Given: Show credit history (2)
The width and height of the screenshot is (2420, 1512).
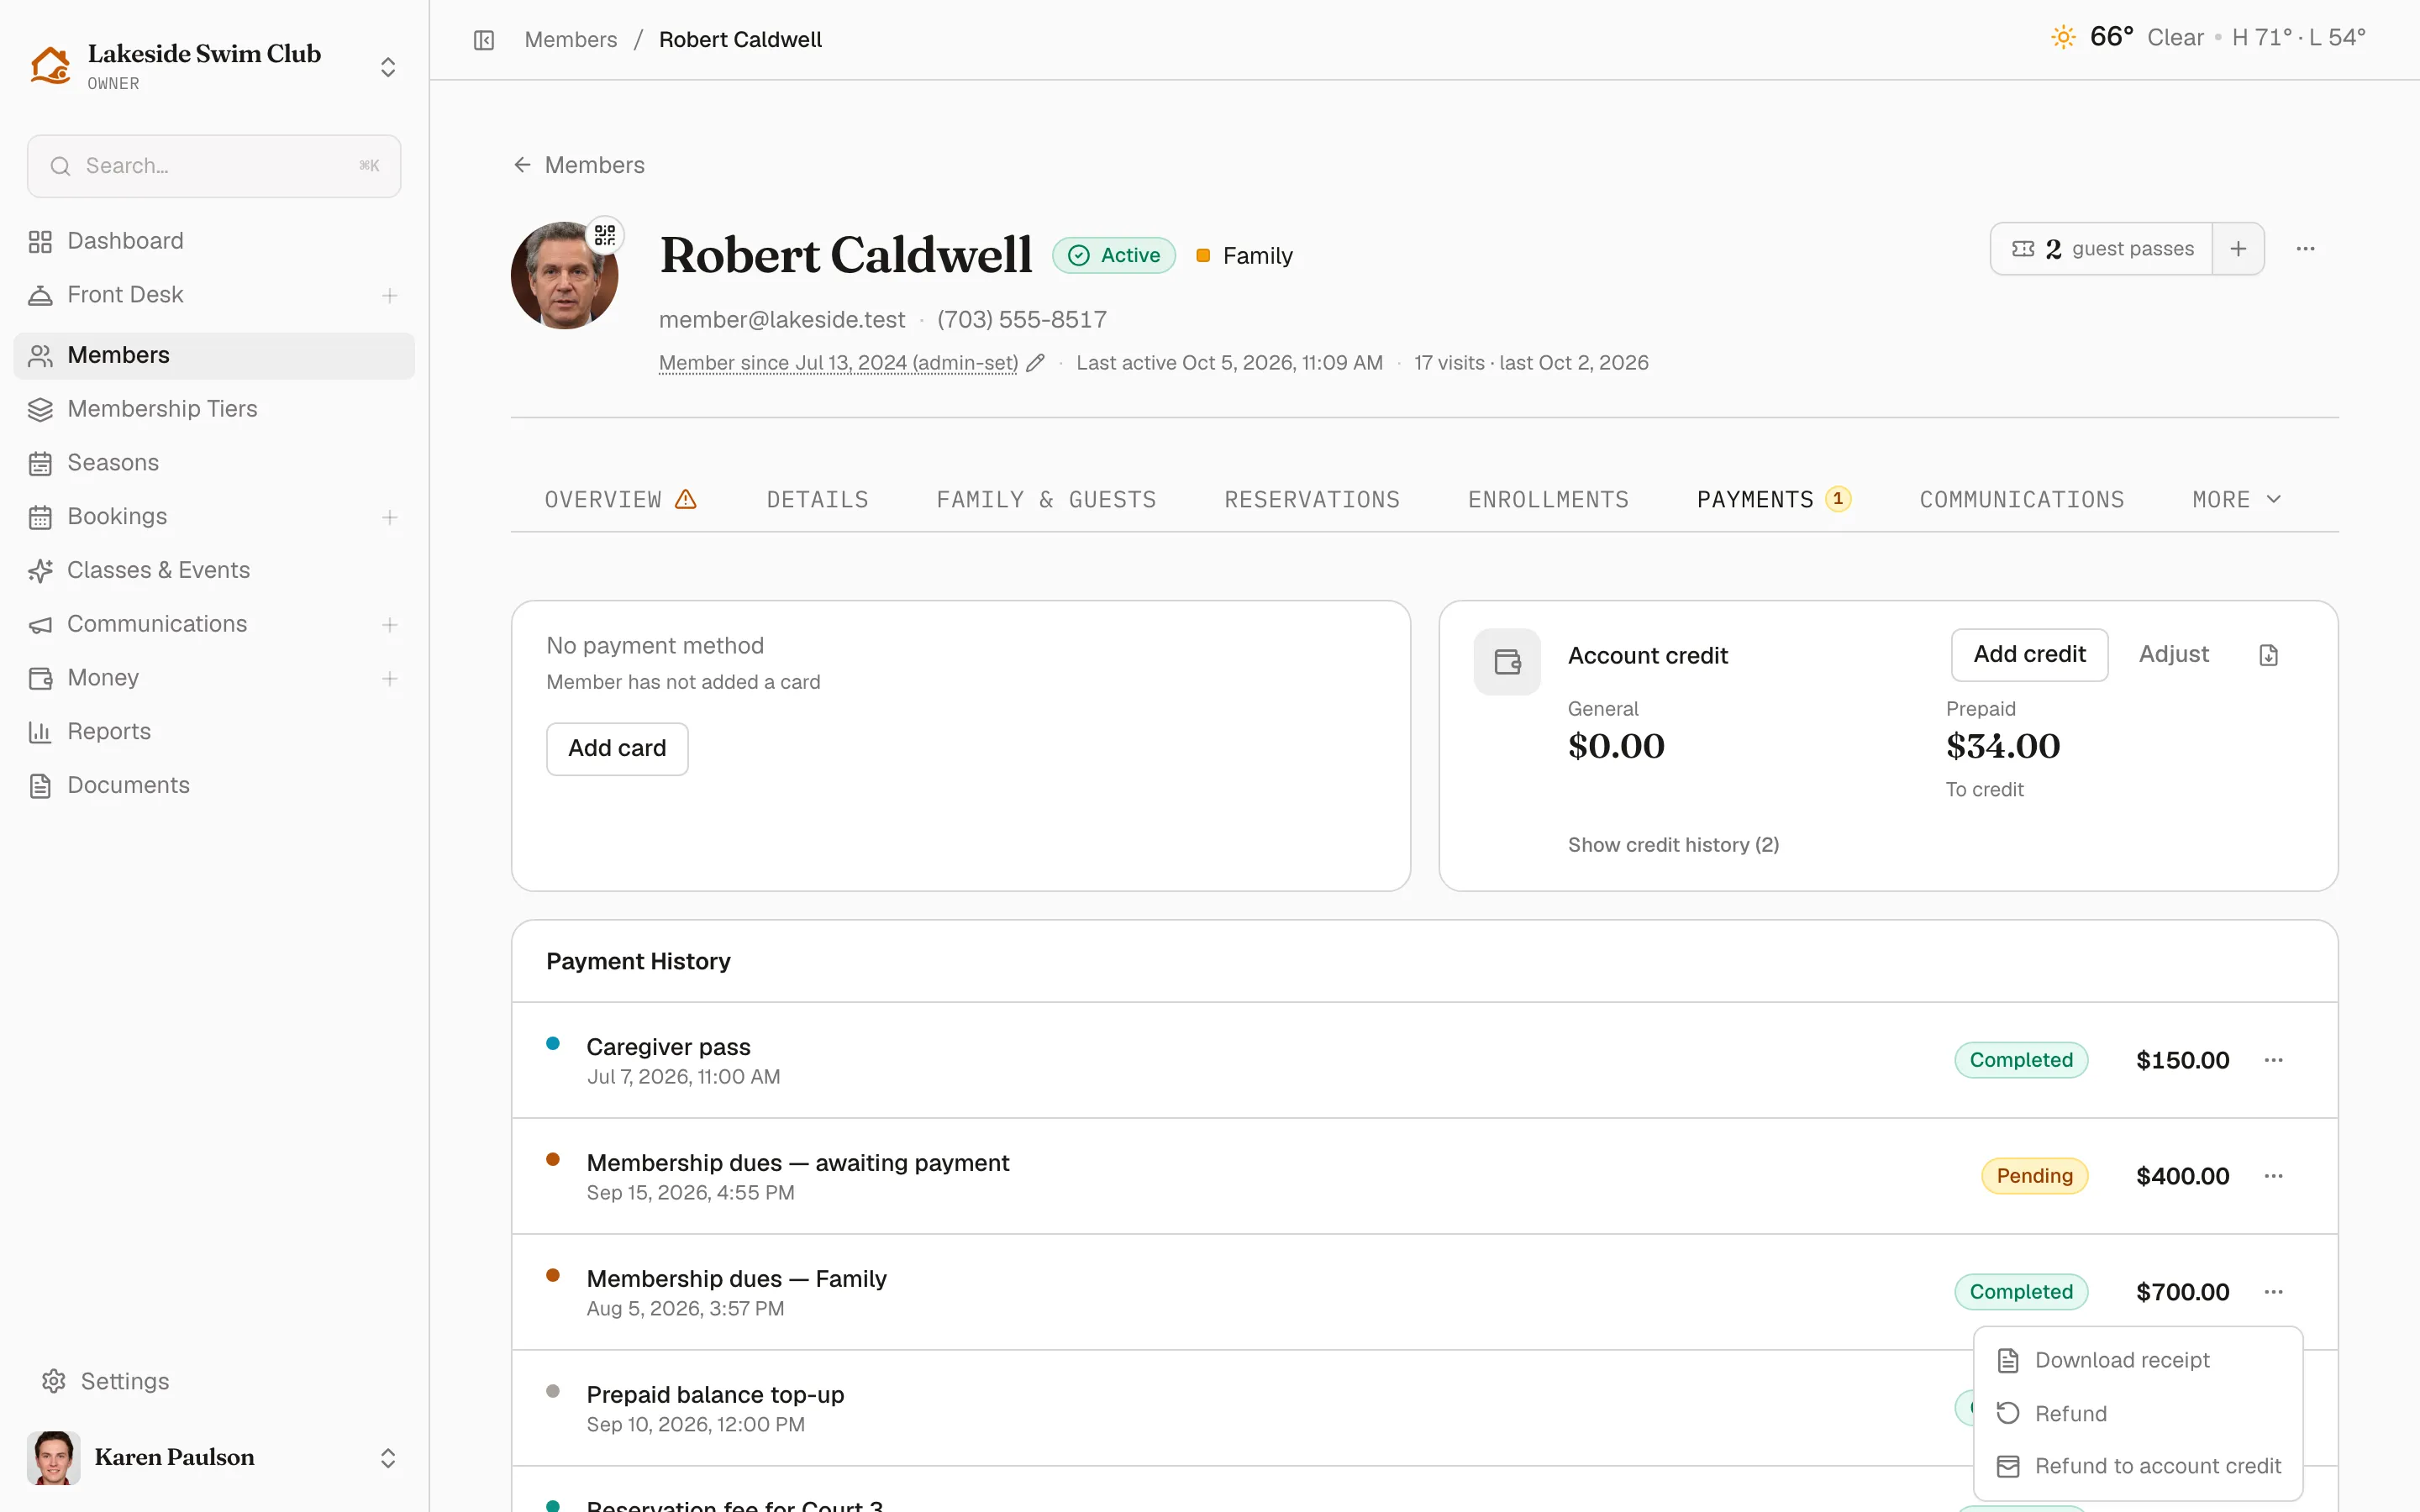Looking at the screenshot, I should 1673,845.
